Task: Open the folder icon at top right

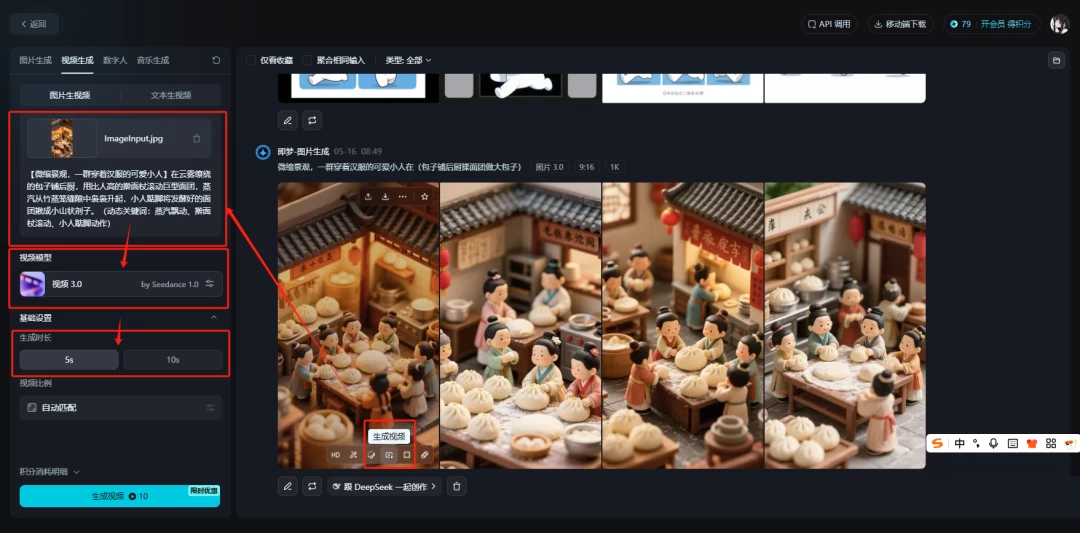Action: click(1056, 60)
